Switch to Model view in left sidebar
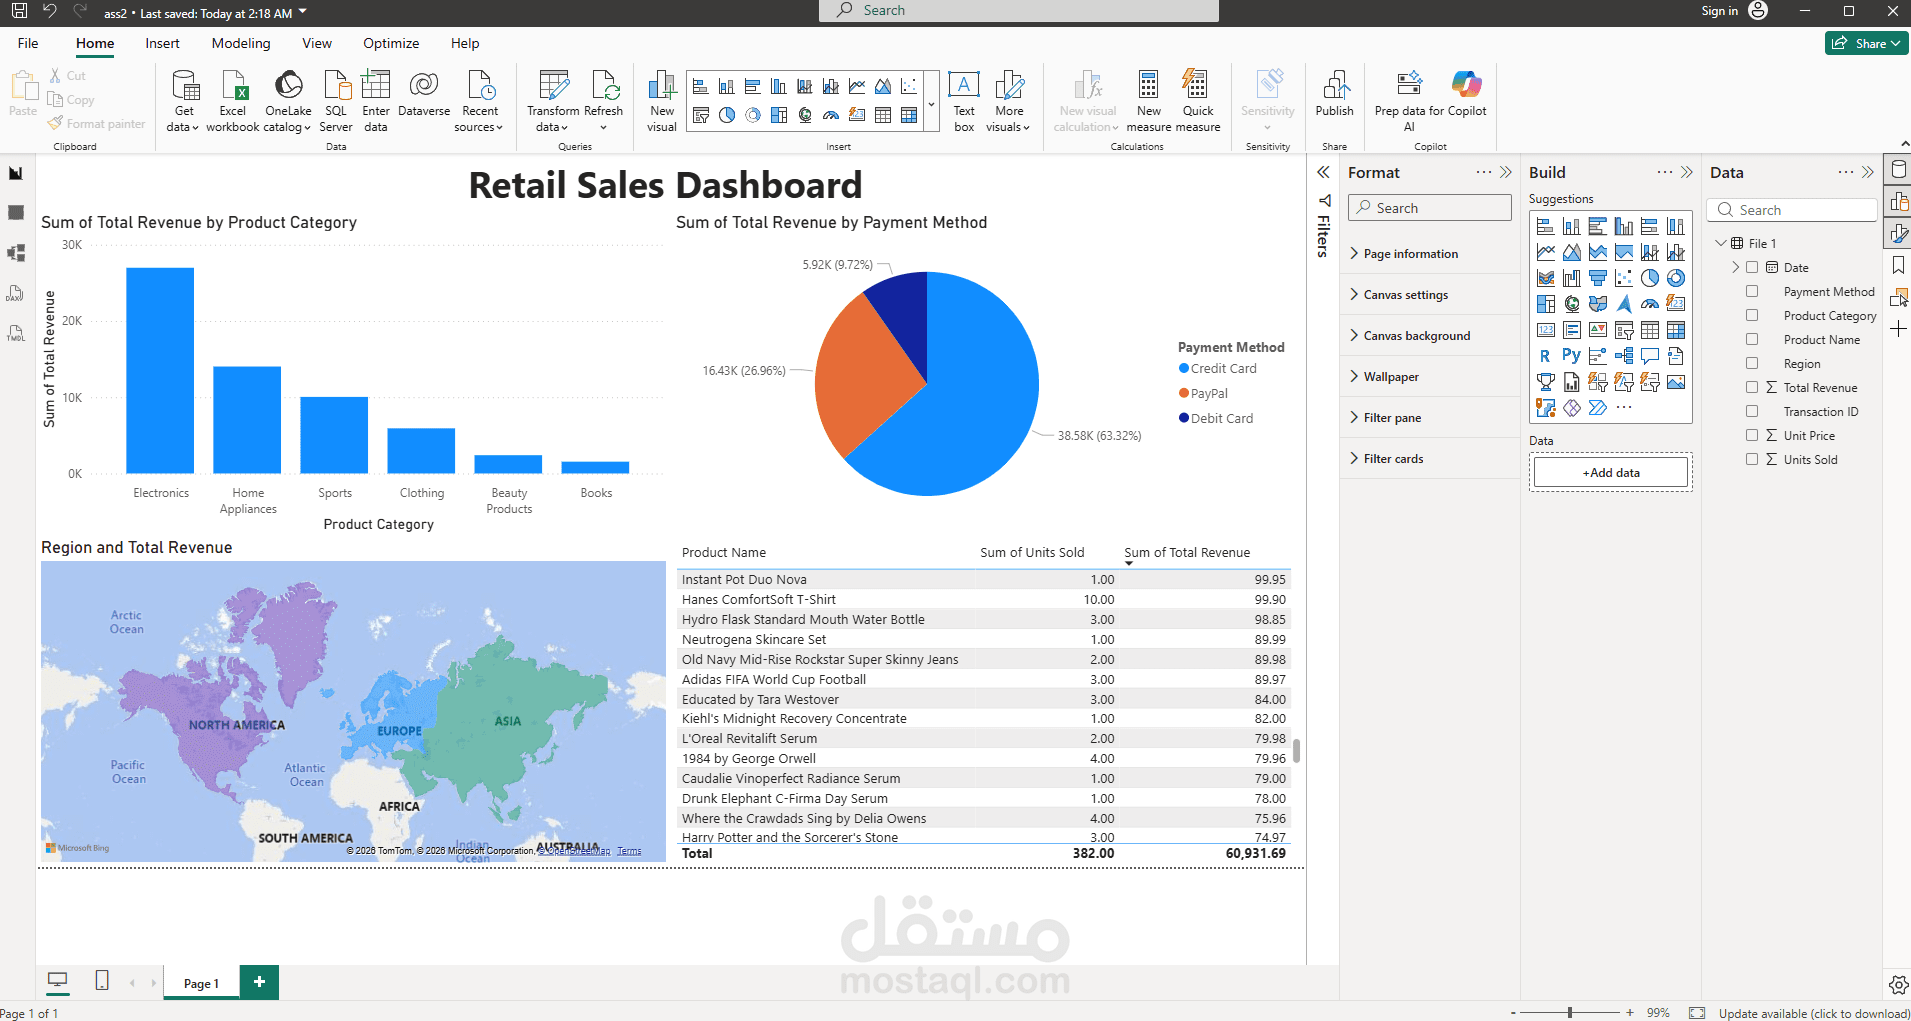This screenshot has height=1021, width=1911. (x=16, y=253)
